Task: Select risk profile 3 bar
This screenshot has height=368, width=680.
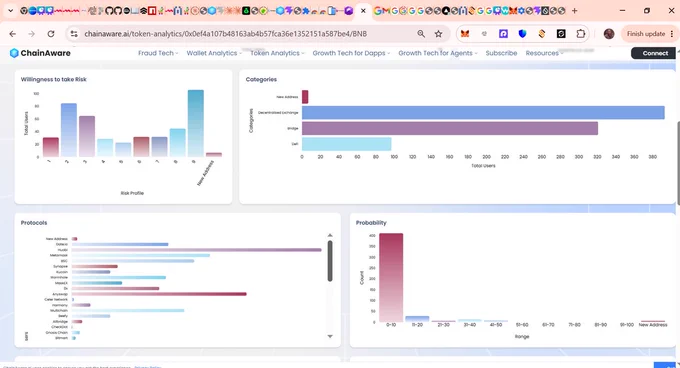Action: click(87, 136)
